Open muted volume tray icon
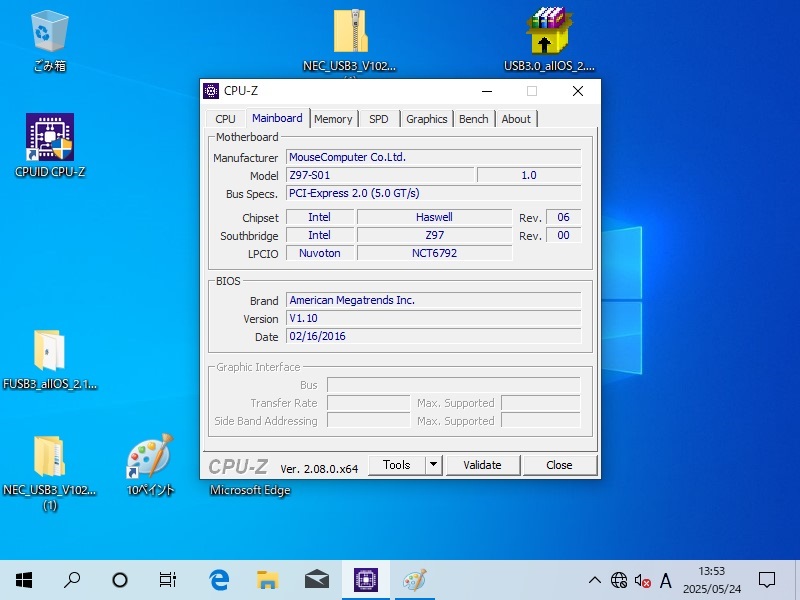Viewport: 800px width, 600px height. (x=642, y=580)
